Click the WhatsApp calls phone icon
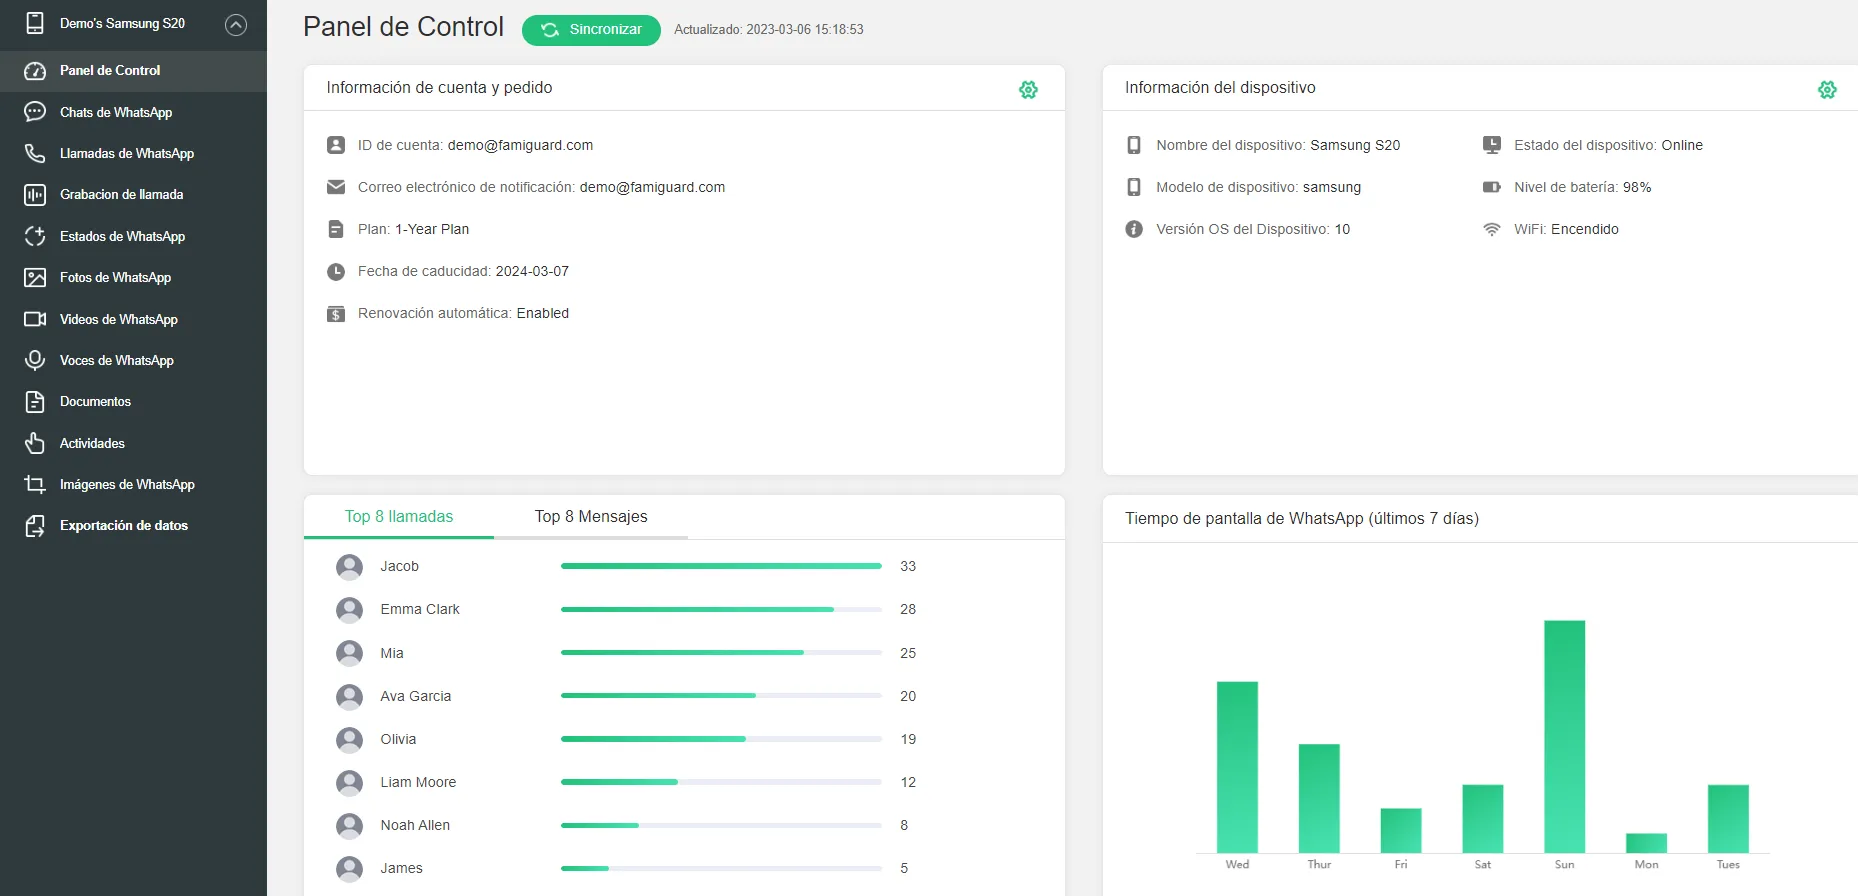Viewport: 1858px width, 896px height. (35, 153)
